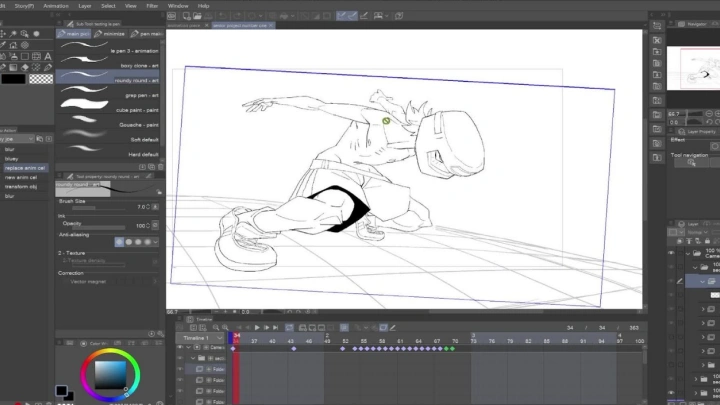Click the brush size settings icon
Screen dimensions: 720x405
pos(155,207)
